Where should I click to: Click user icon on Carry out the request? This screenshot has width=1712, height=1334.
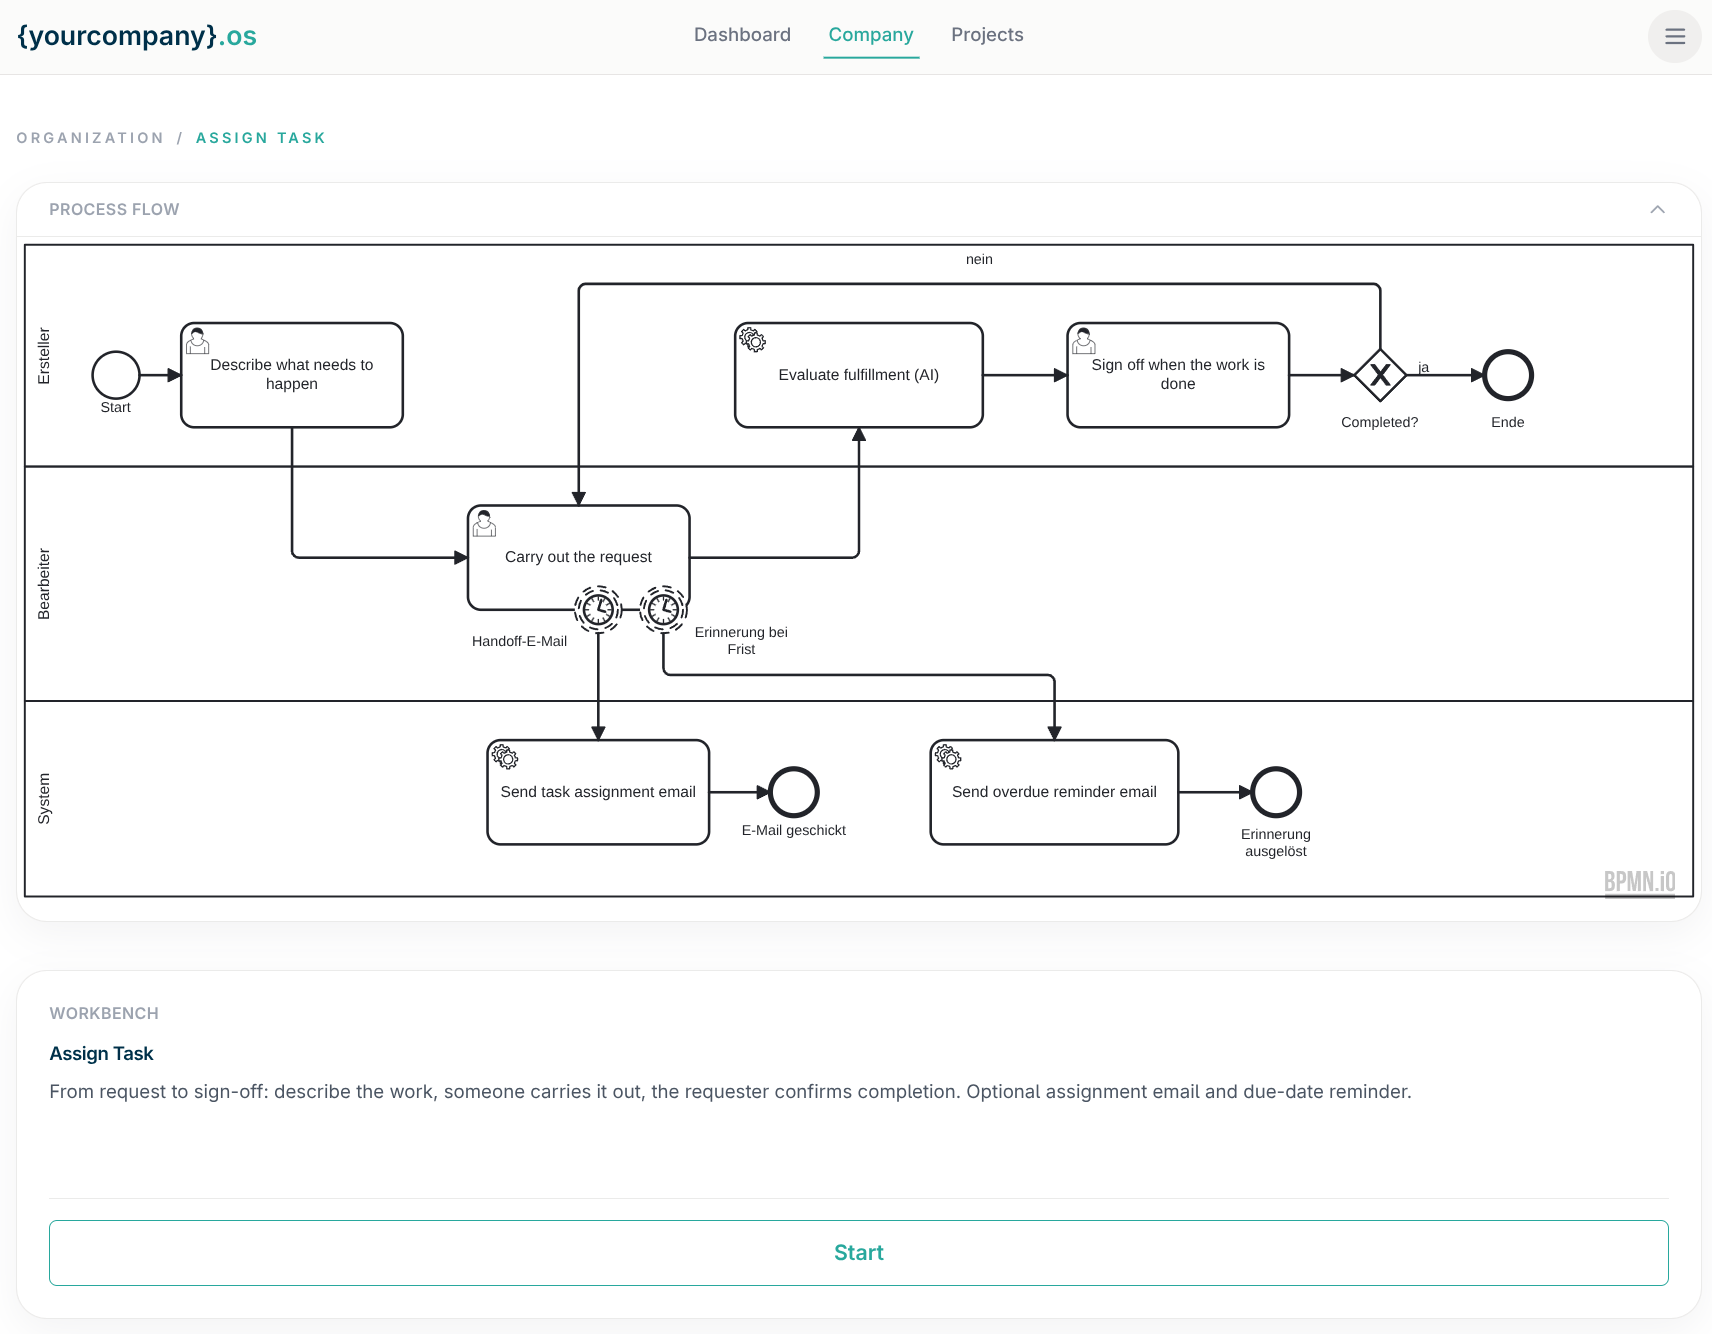[x=485, y=523]
